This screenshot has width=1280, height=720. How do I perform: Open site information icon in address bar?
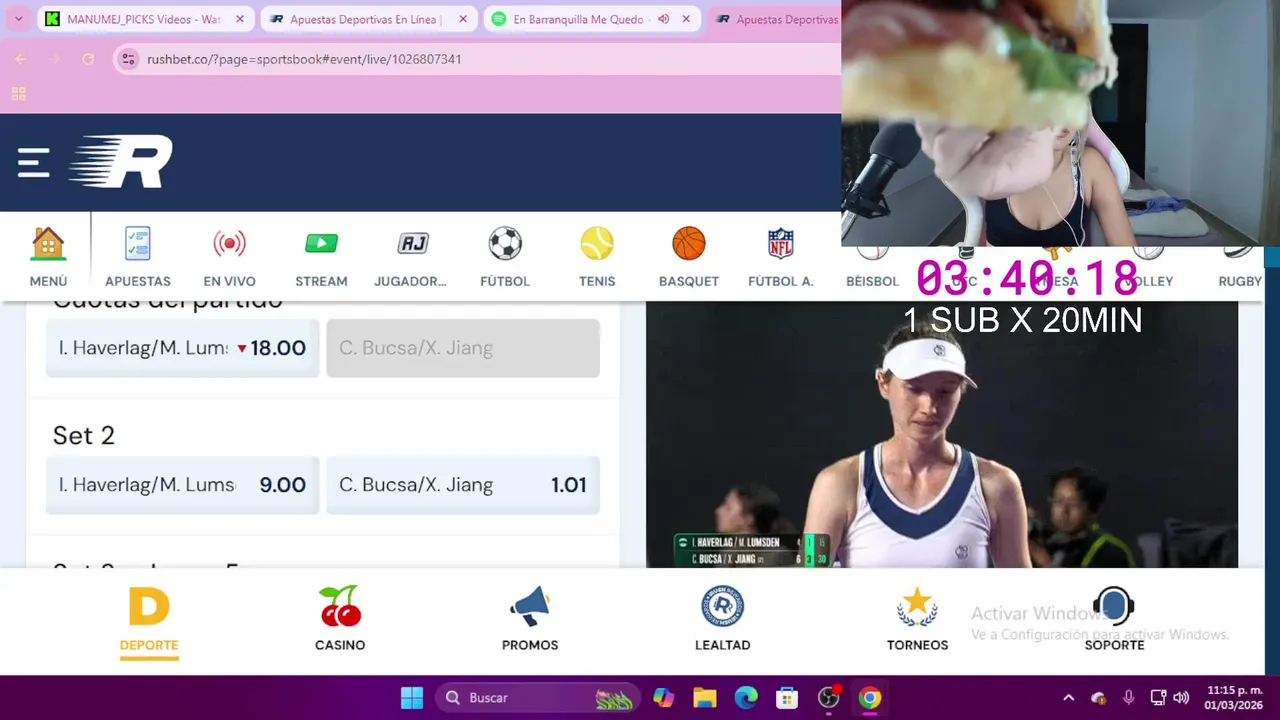[128, 59]
